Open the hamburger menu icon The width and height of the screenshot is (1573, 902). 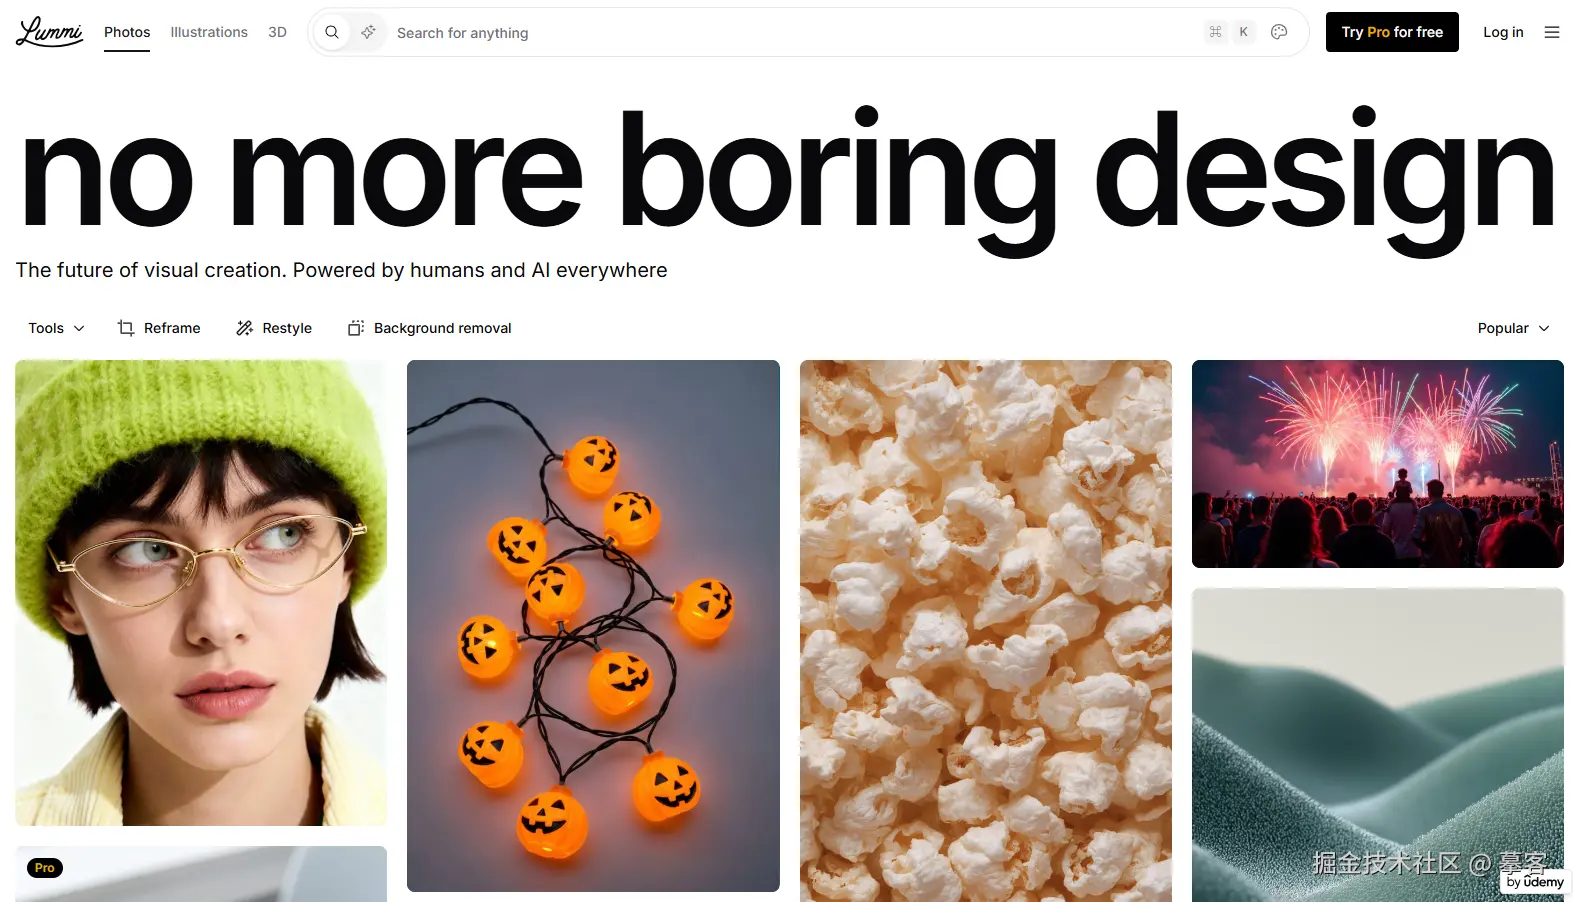pos(1552,32)
